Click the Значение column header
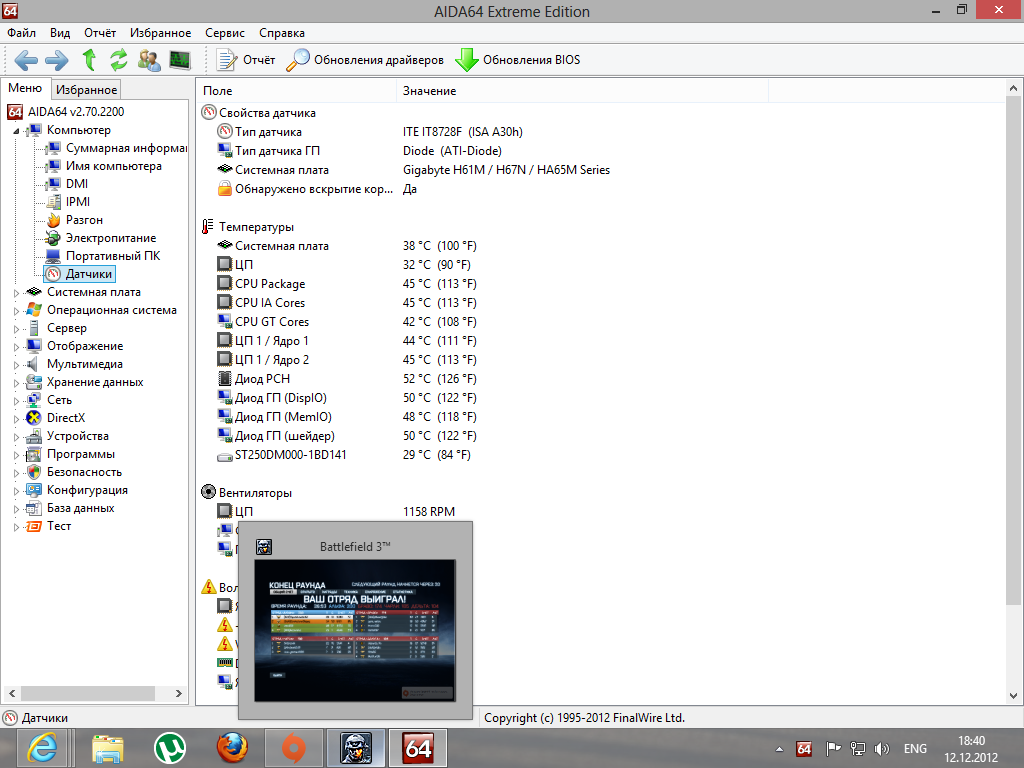Screen dimensions: 1024x768 [x=582, y=91]
